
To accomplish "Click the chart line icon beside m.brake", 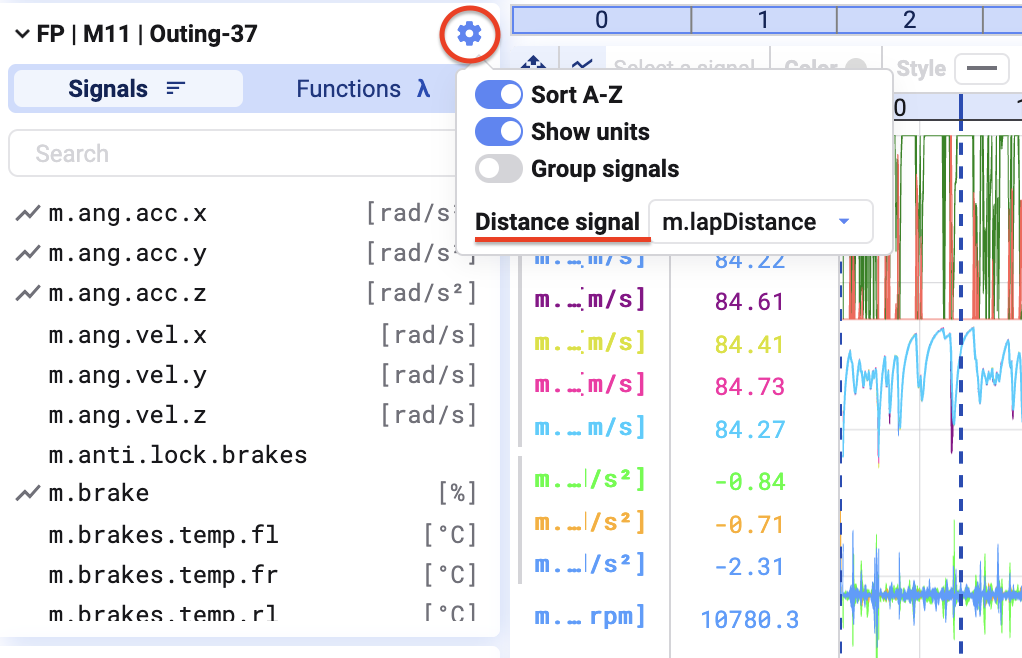I will tap(28, 494).
